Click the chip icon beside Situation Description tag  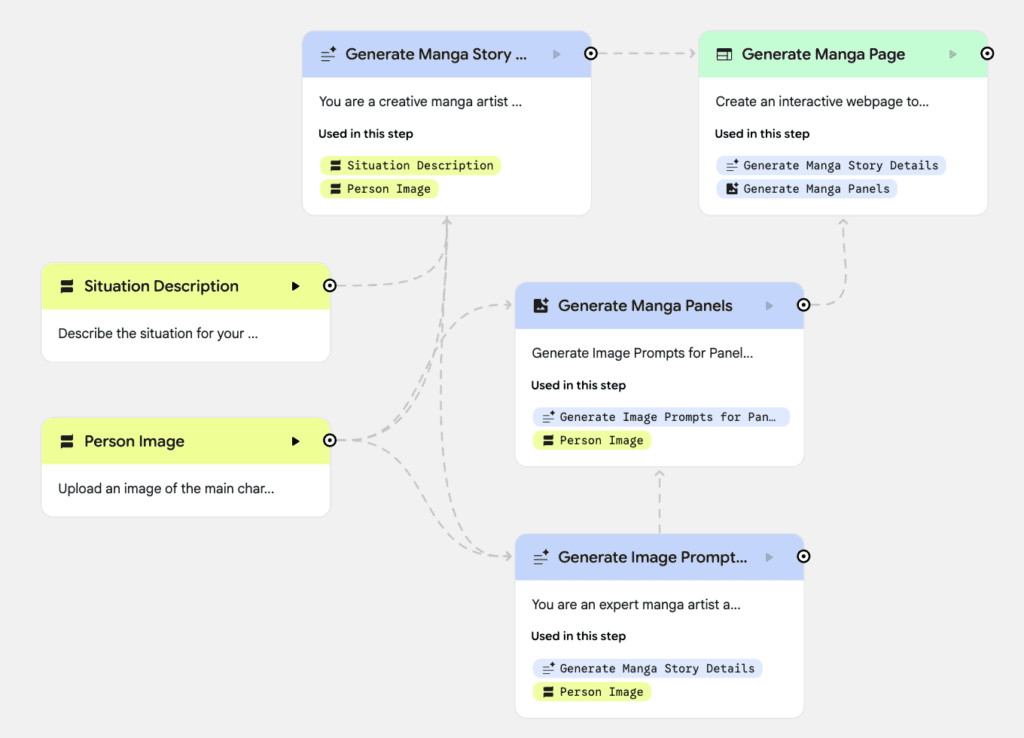click(x=335, y=165)
